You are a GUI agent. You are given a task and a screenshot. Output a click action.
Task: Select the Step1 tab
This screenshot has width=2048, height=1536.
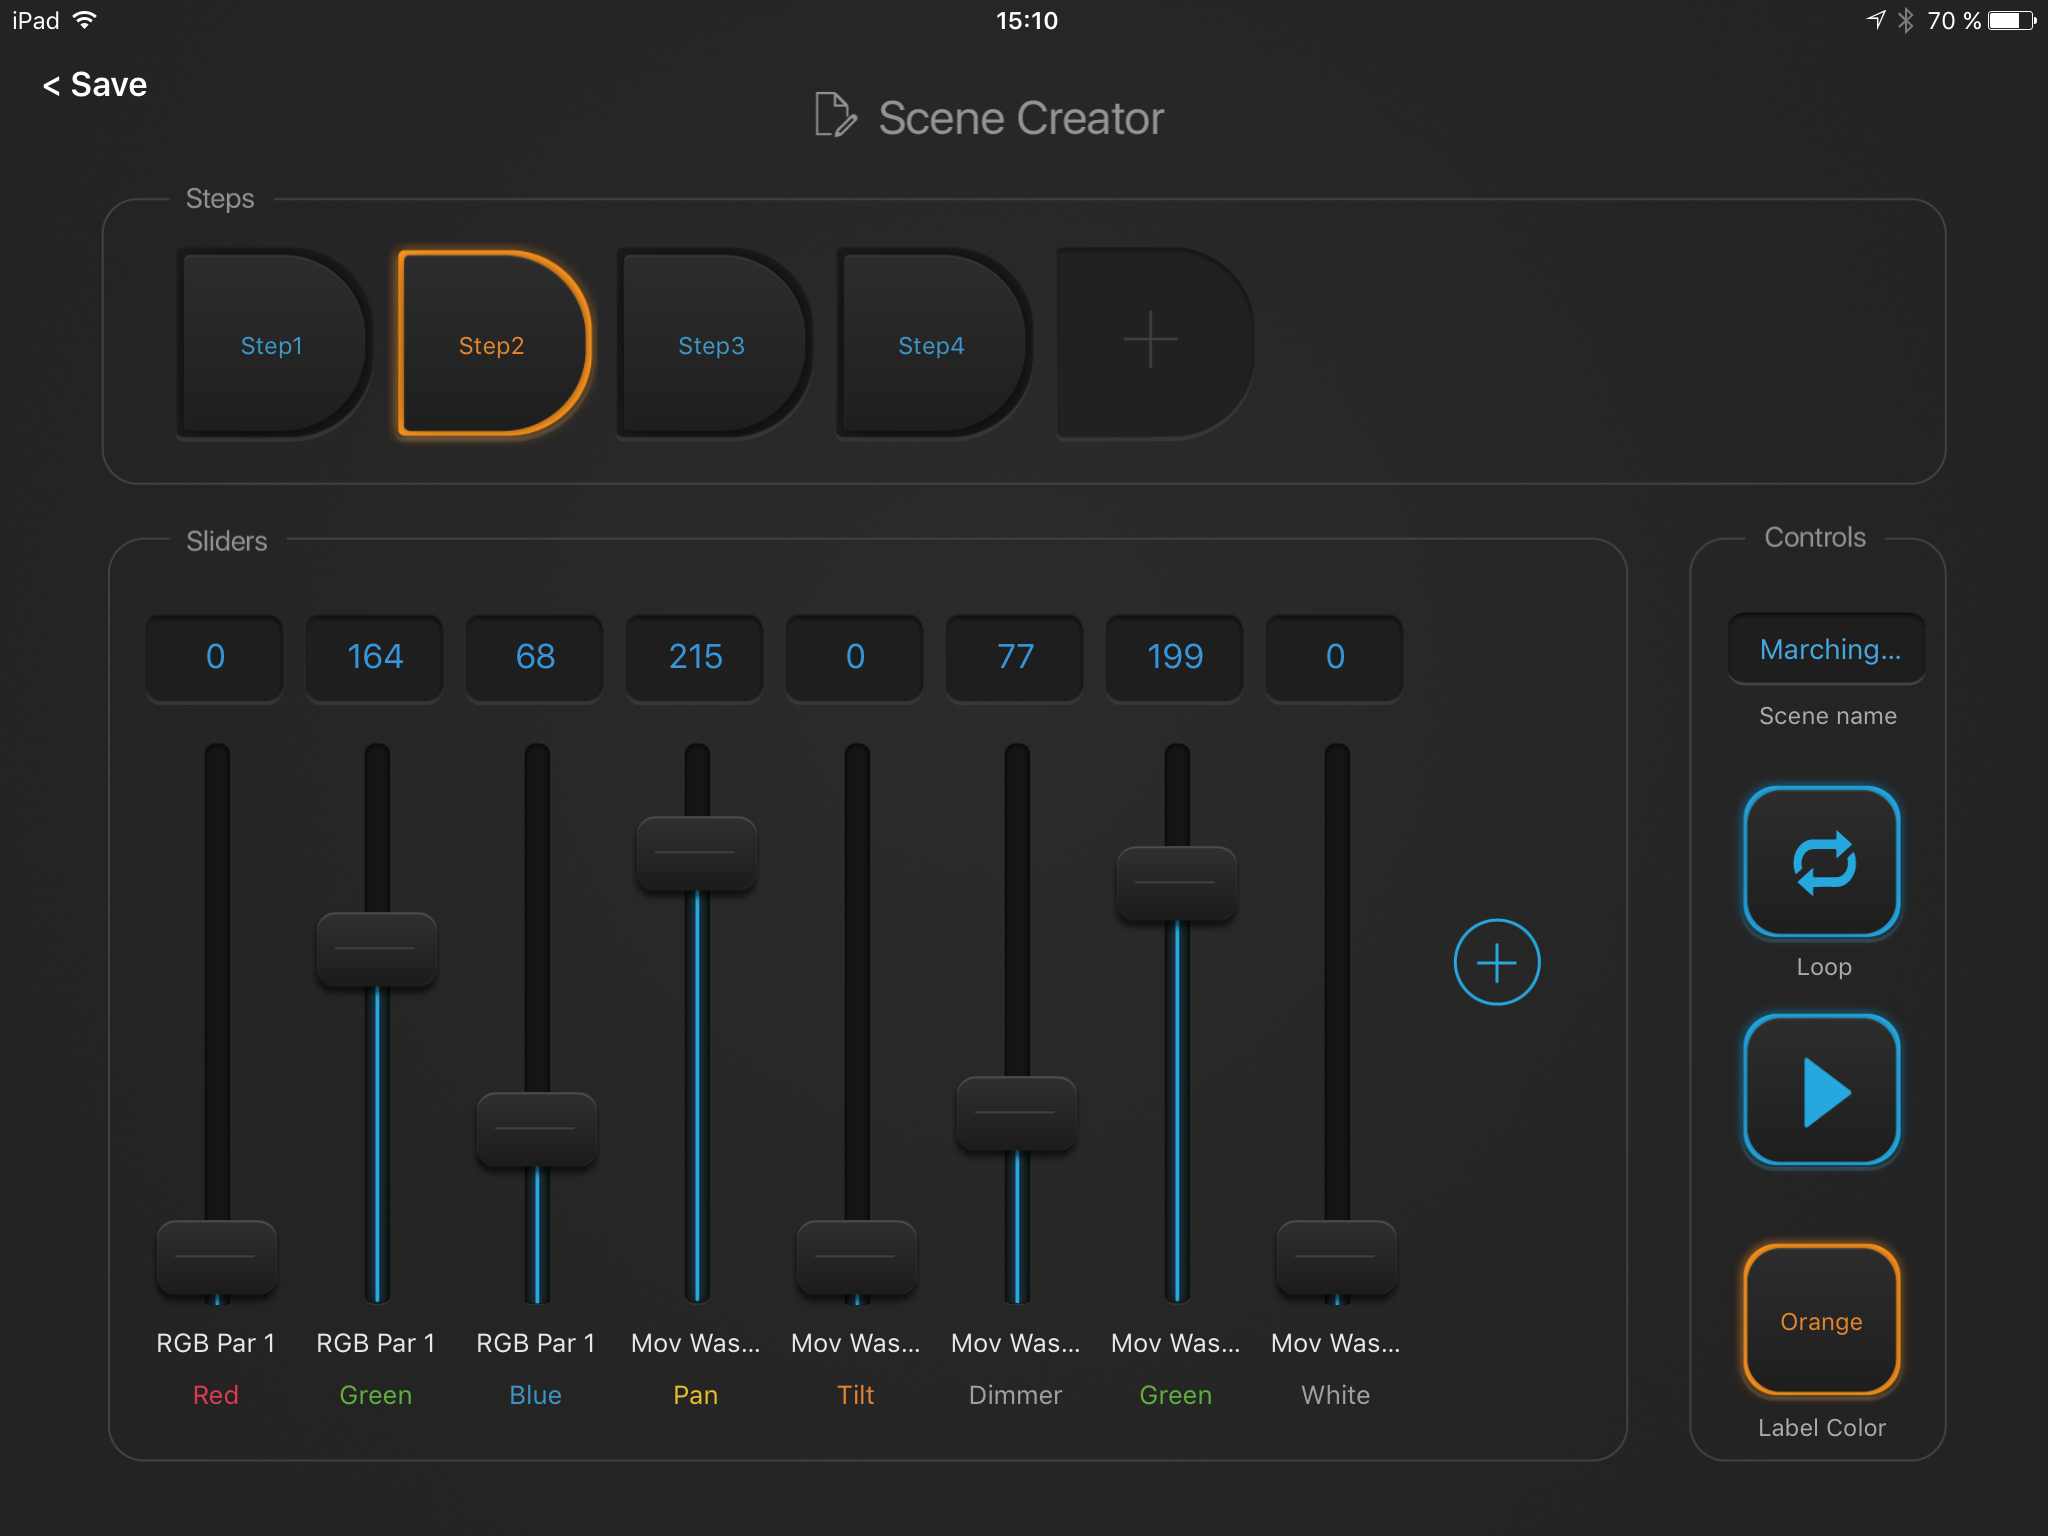[x=271, y=345]
